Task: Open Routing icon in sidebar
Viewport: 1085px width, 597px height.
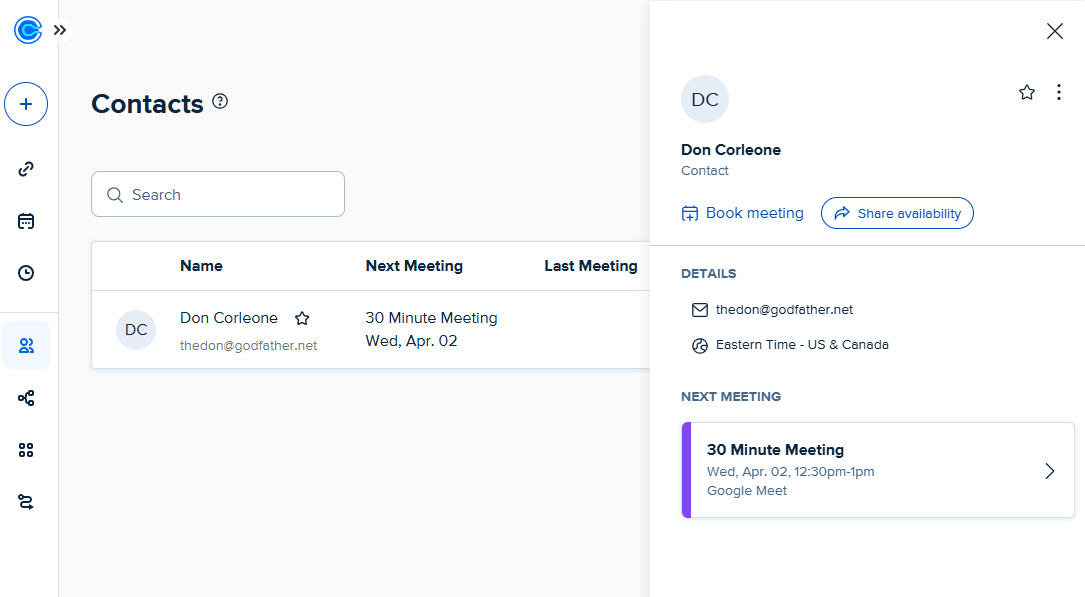Action: (26, 502)
